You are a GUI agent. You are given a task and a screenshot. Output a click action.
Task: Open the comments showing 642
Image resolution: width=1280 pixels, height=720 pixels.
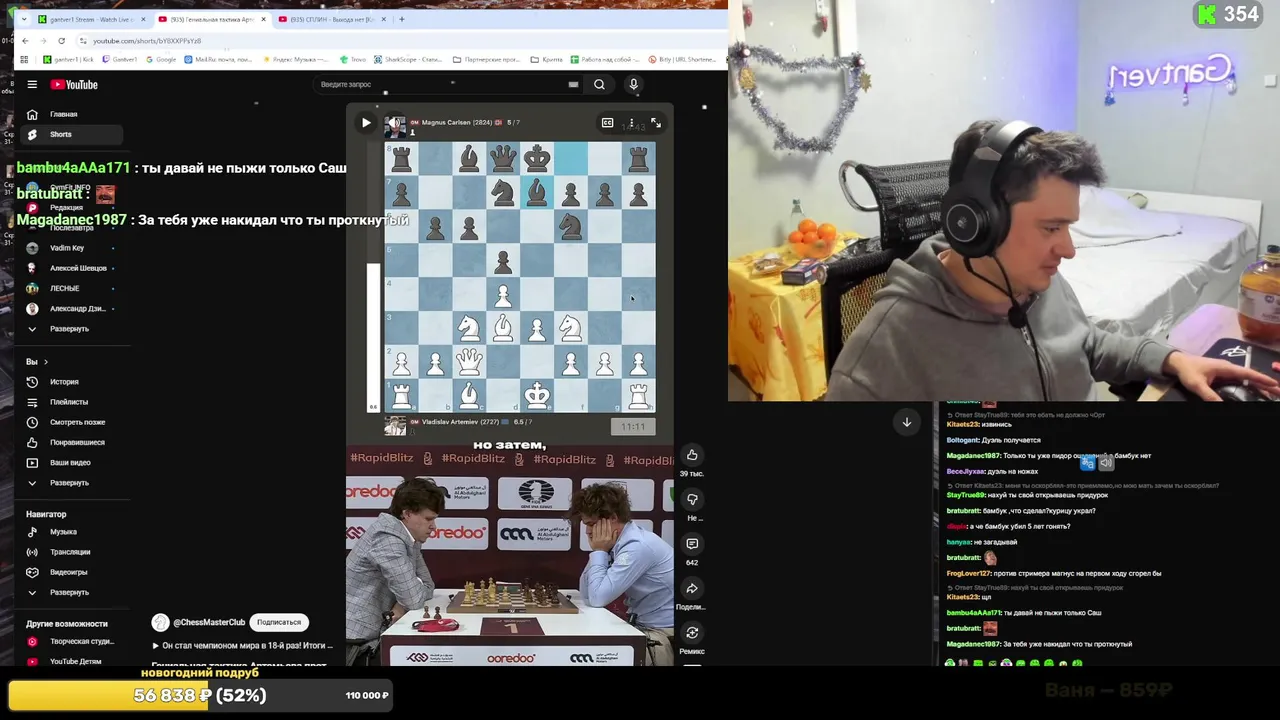point(692,544)
